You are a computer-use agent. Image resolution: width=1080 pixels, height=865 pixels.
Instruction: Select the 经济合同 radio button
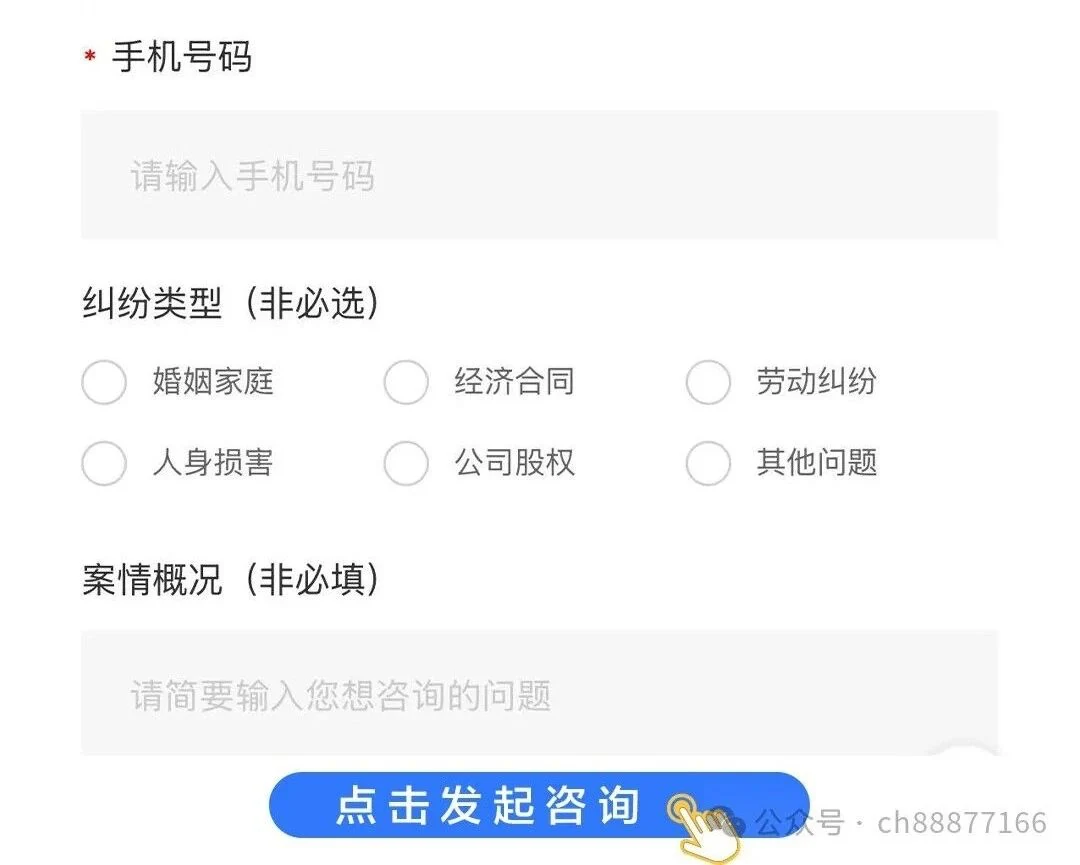pyautogui.click(x=406, y=382)
